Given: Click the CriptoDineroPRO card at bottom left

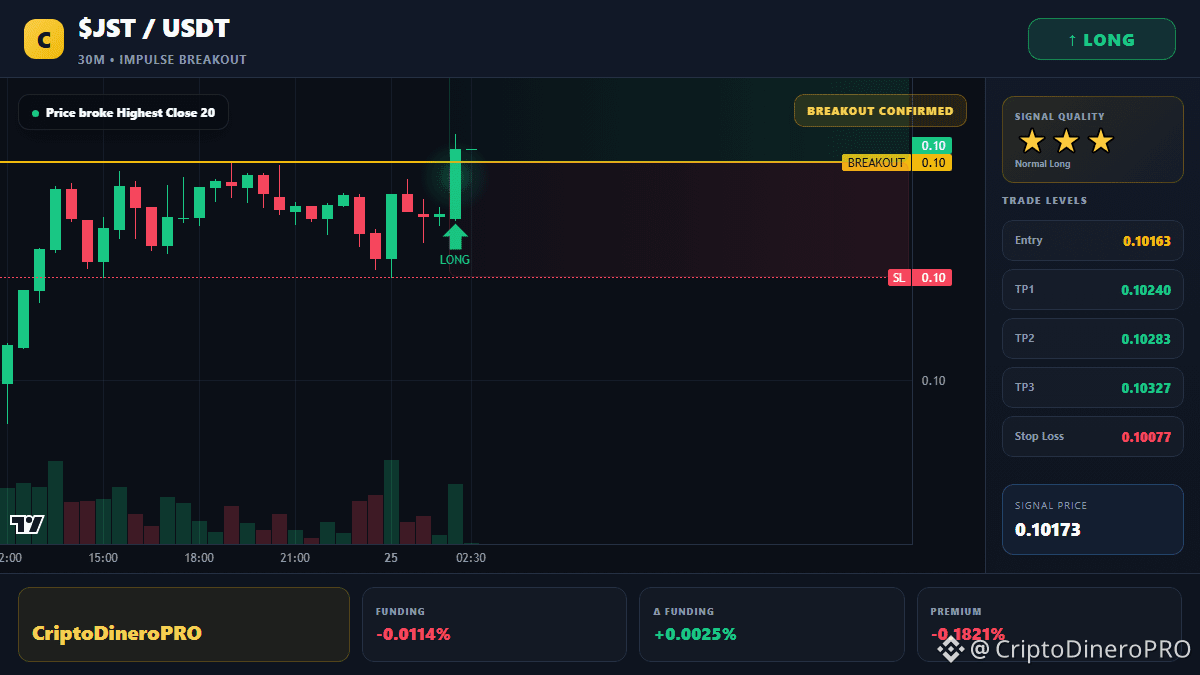Looking at the screenshot, I should (184, 624).
